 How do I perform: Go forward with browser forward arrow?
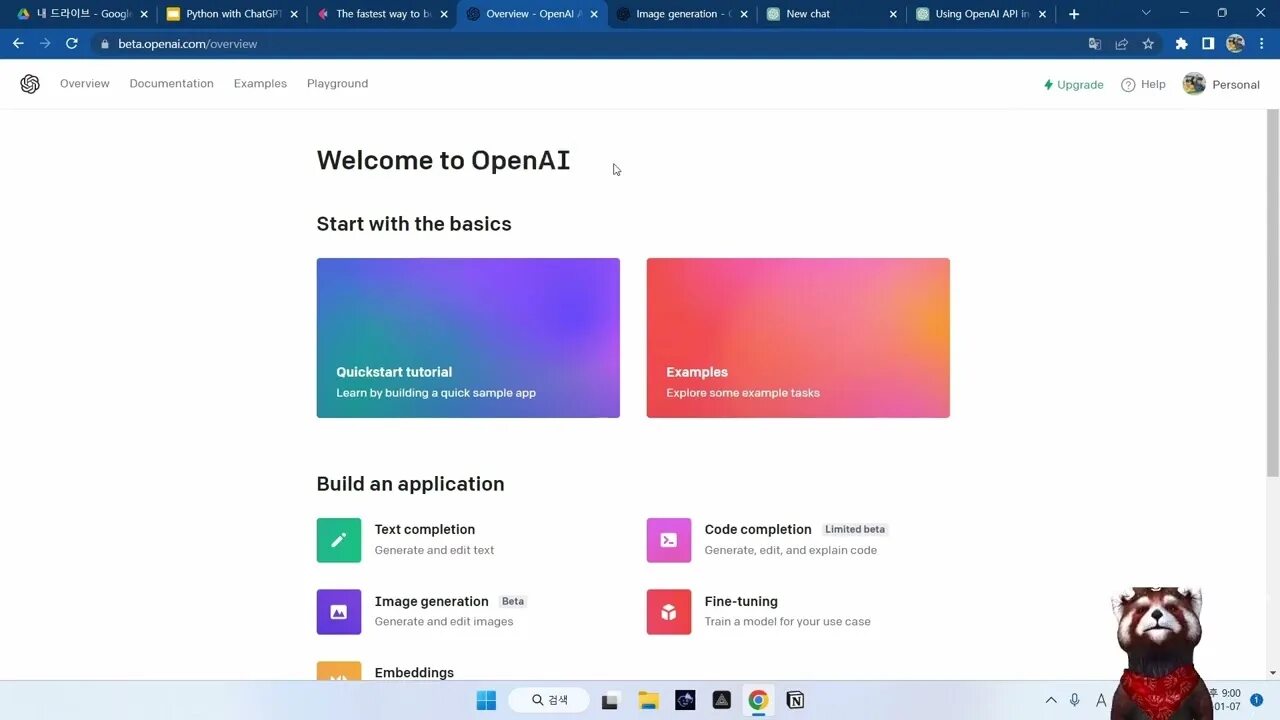[45, 44]
